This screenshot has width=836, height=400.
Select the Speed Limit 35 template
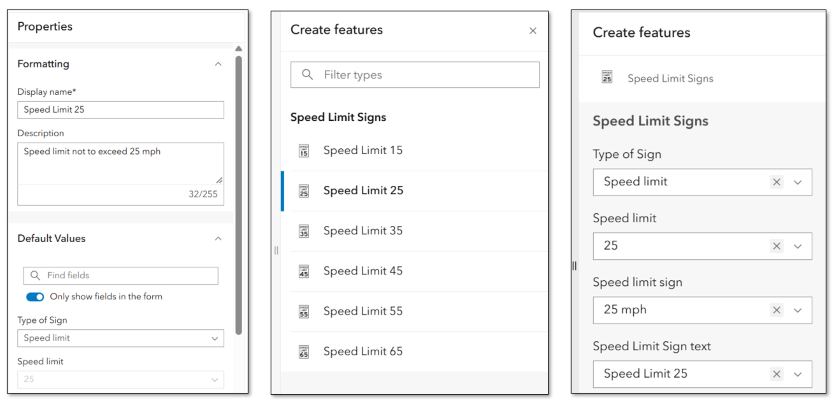click(x=414, y=231)
